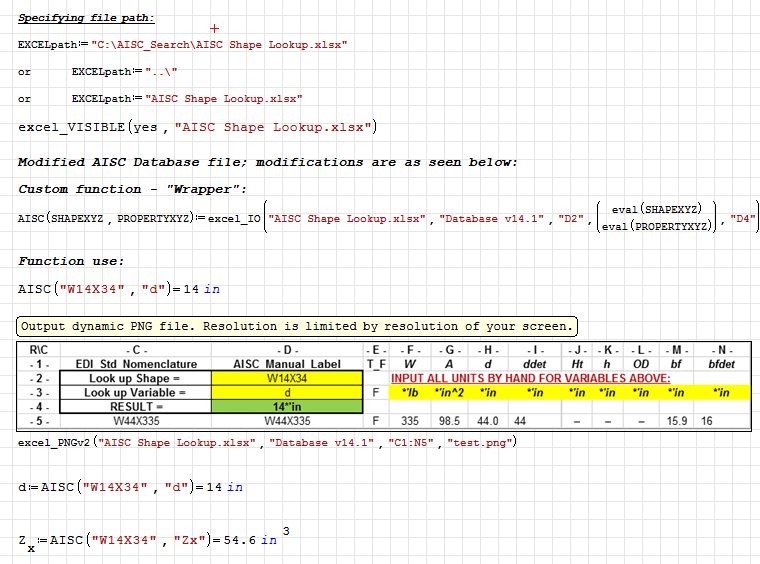Click the AISC expression directly under Function use
This screenshot has width=760, height=564.
coord(118,289)
